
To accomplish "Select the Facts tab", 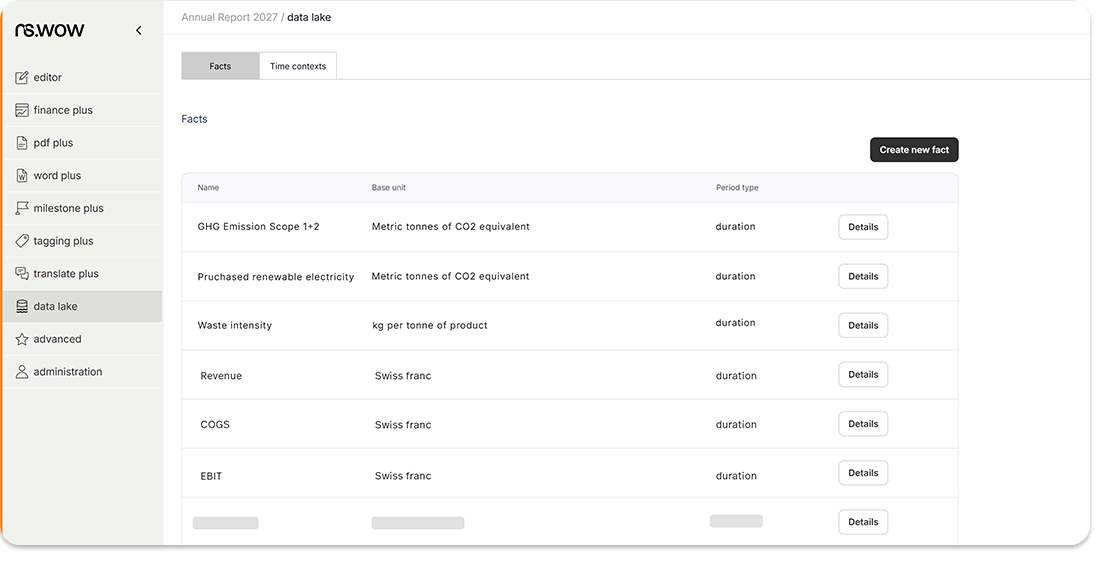I will tap(220, 66).
